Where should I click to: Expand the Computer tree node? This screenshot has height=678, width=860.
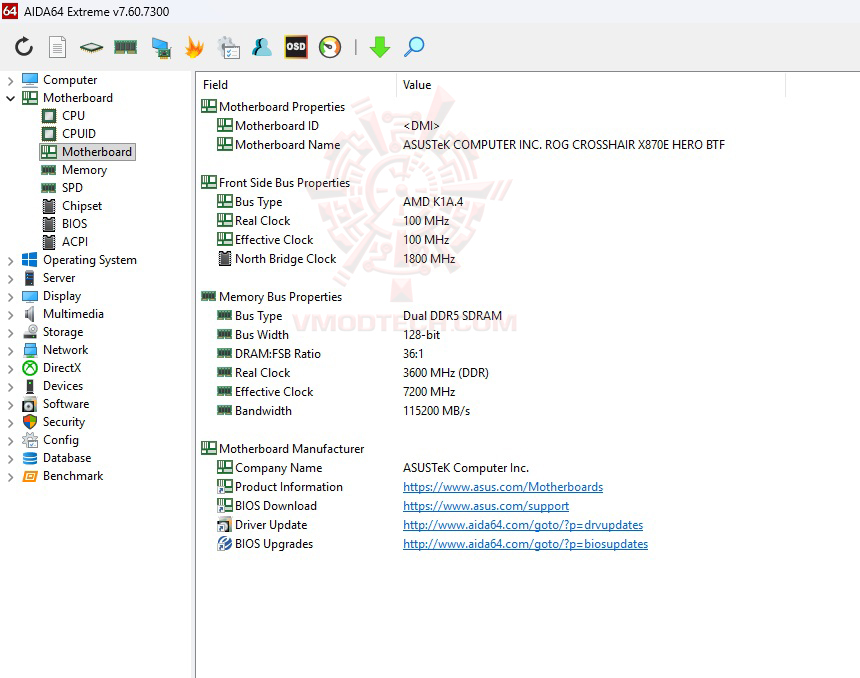pos(10,81)
